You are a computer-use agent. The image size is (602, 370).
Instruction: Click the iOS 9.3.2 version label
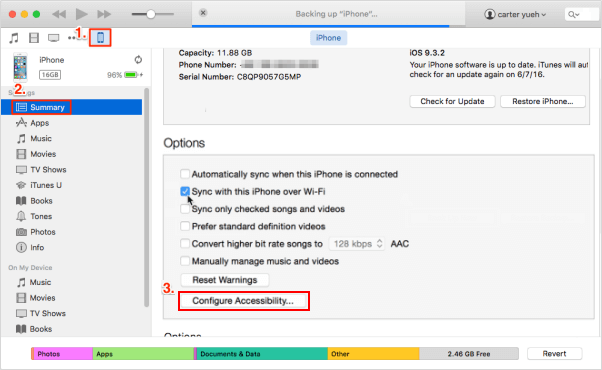pyautogui.click(x=427, y=53)
